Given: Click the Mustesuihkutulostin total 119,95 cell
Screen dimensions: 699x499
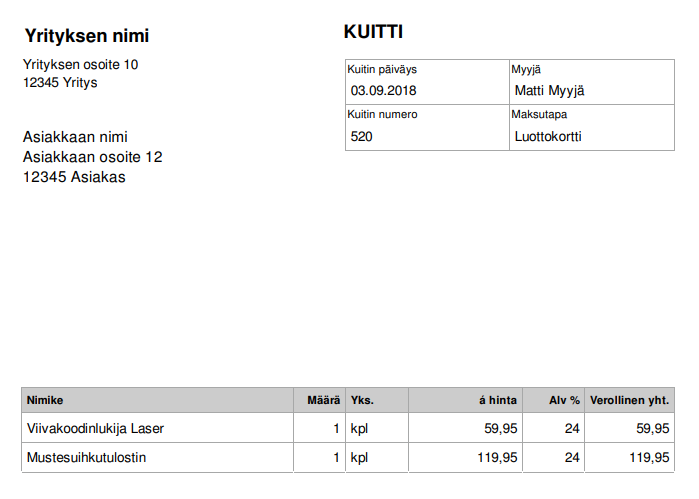Looking at the screenshot, I should click(649, 458).
